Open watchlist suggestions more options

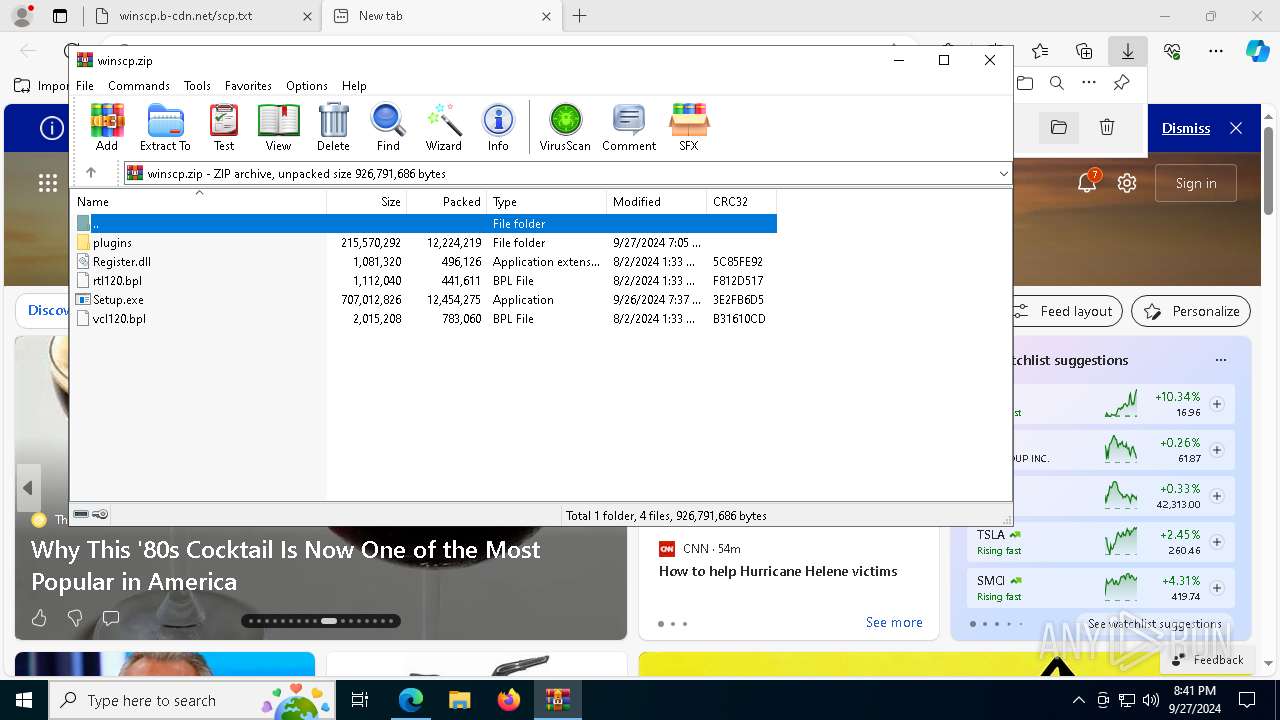coord(1220,360)
